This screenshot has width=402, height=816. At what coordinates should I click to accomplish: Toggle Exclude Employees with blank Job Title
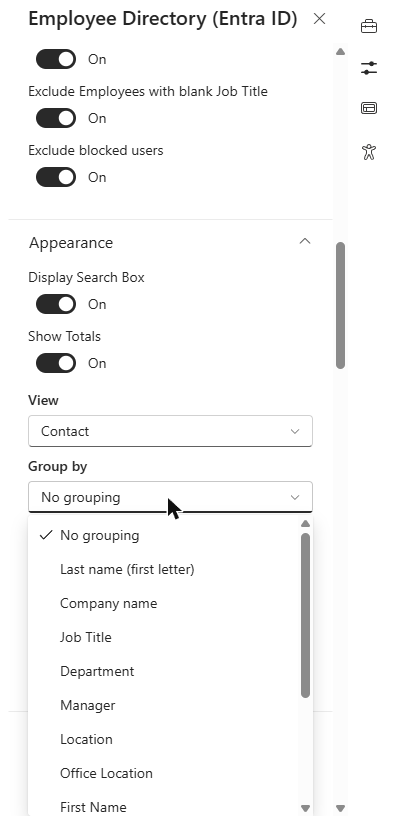point(56,118)
